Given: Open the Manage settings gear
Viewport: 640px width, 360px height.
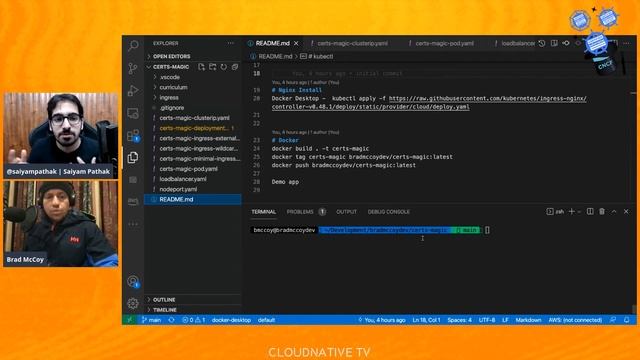Looking at the screenshot, I should click(133, 303).
